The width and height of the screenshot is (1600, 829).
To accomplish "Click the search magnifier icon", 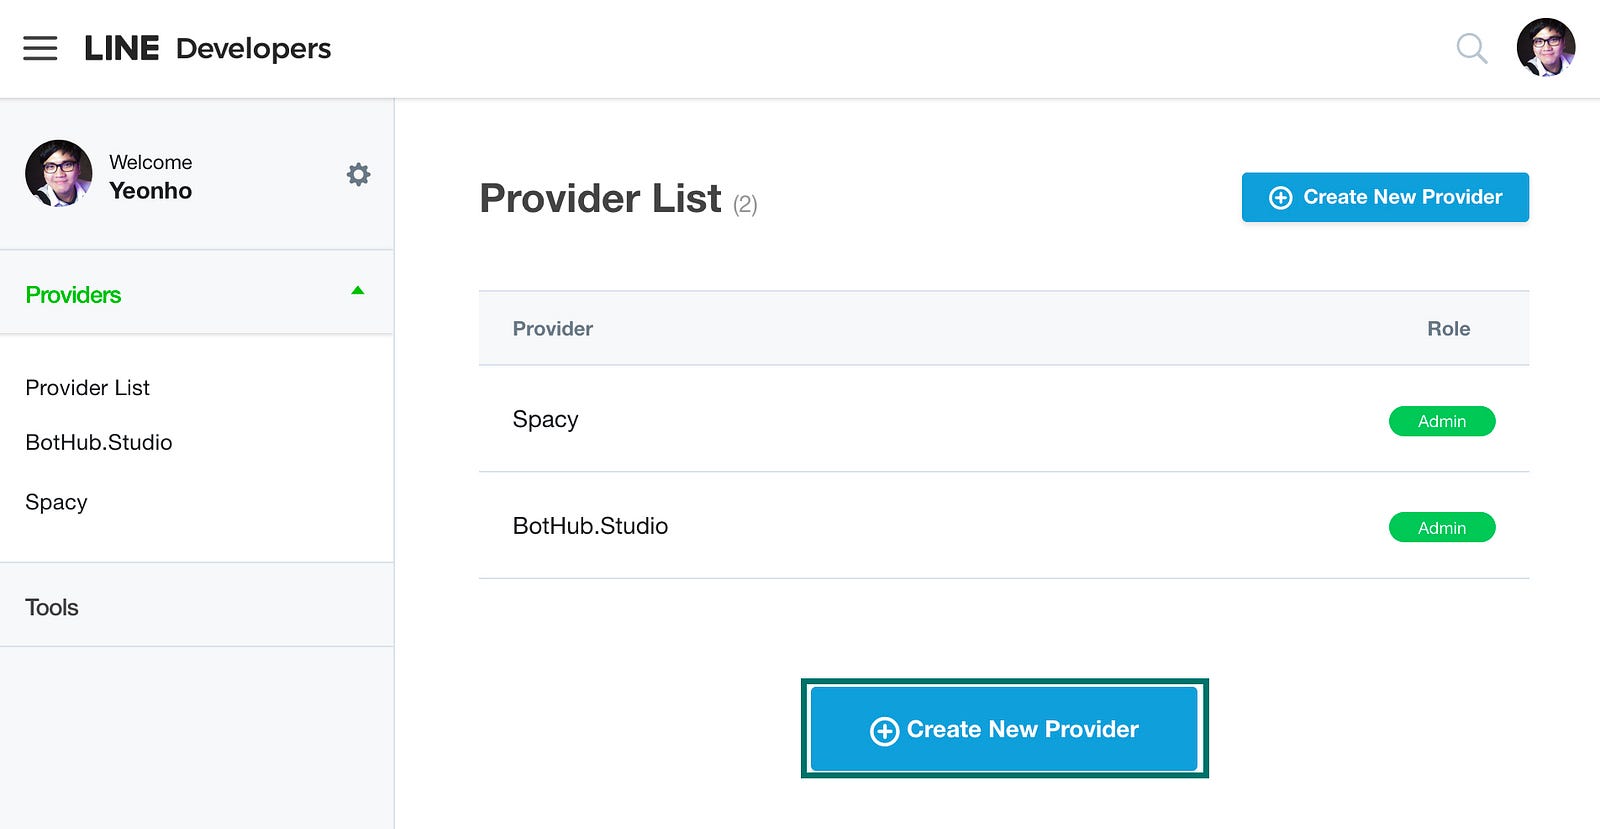I will coord(1471,48).
